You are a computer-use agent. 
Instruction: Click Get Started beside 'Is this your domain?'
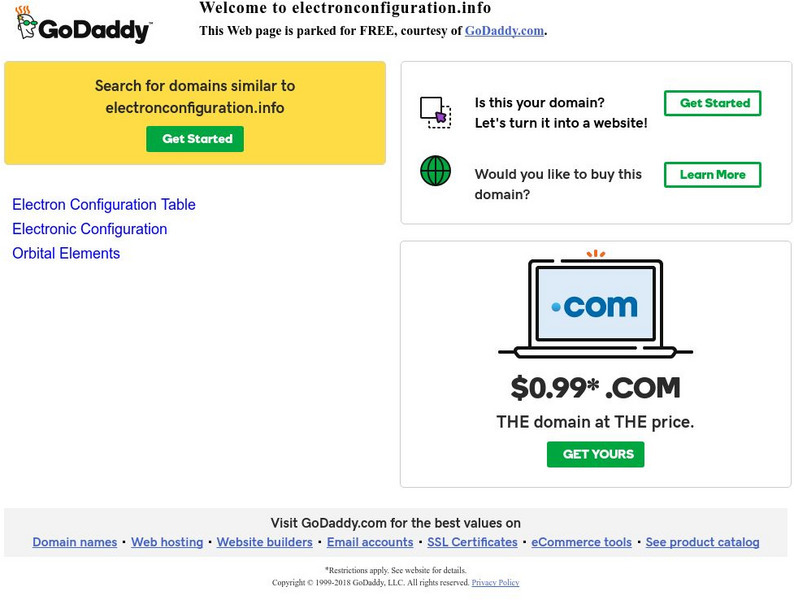point(713,103)
